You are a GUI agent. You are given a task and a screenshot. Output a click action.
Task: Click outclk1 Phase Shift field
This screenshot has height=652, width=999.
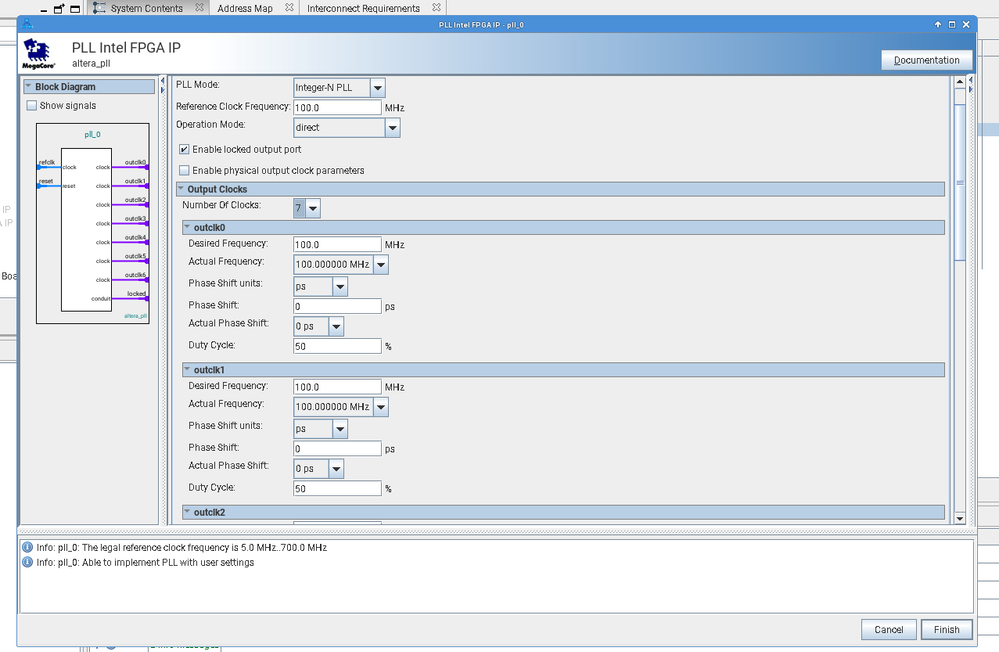point(337,449)
